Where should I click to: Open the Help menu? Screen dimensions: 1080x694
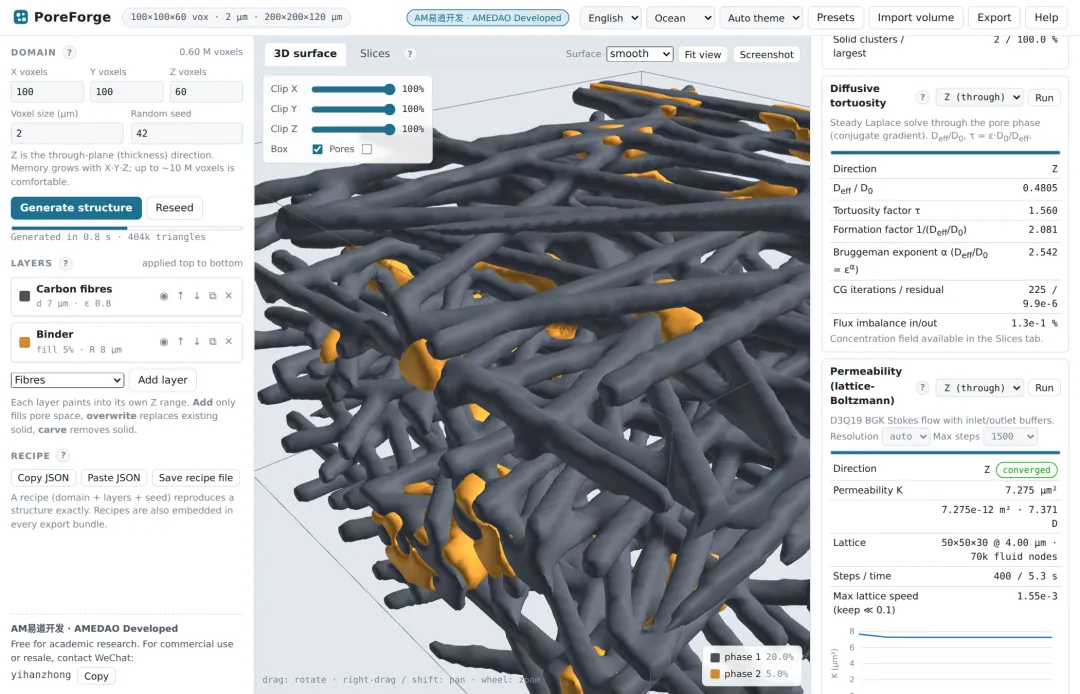pyautogui.click(x=1046, y=18)
